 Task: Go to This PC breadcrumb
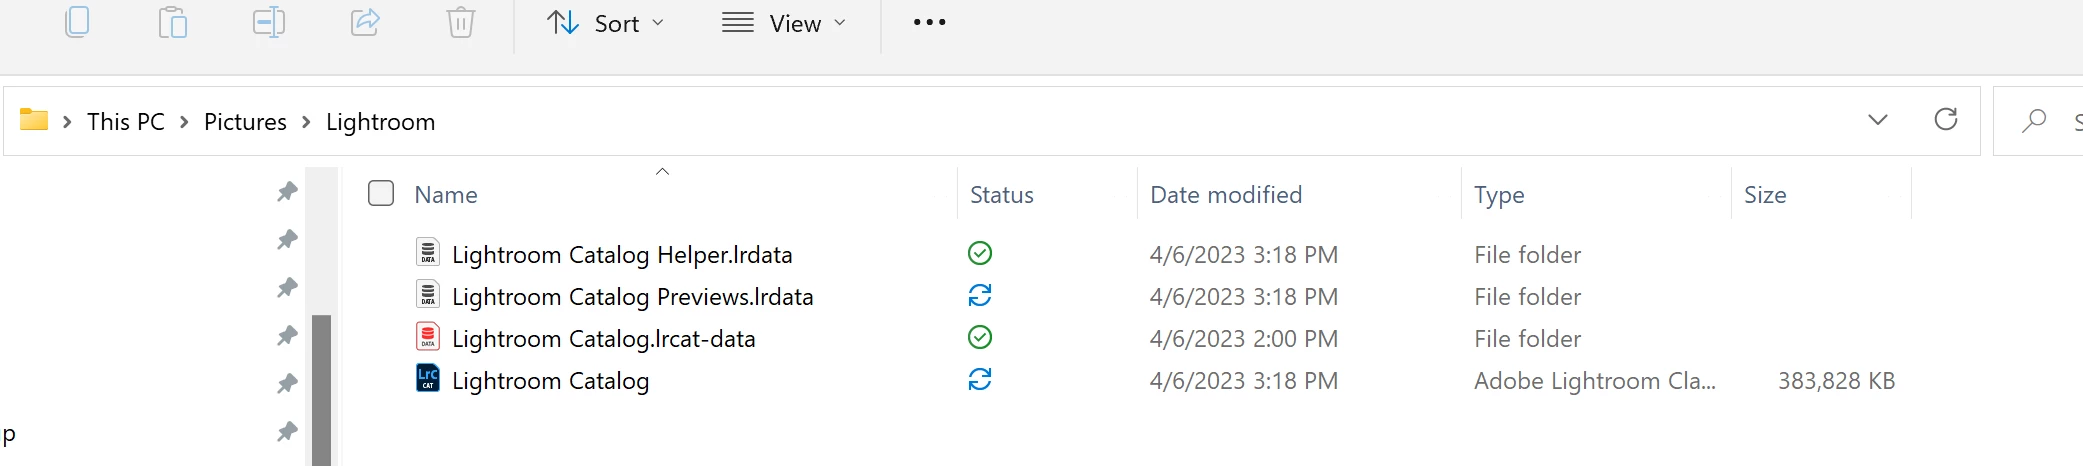(x=126, y=122)
